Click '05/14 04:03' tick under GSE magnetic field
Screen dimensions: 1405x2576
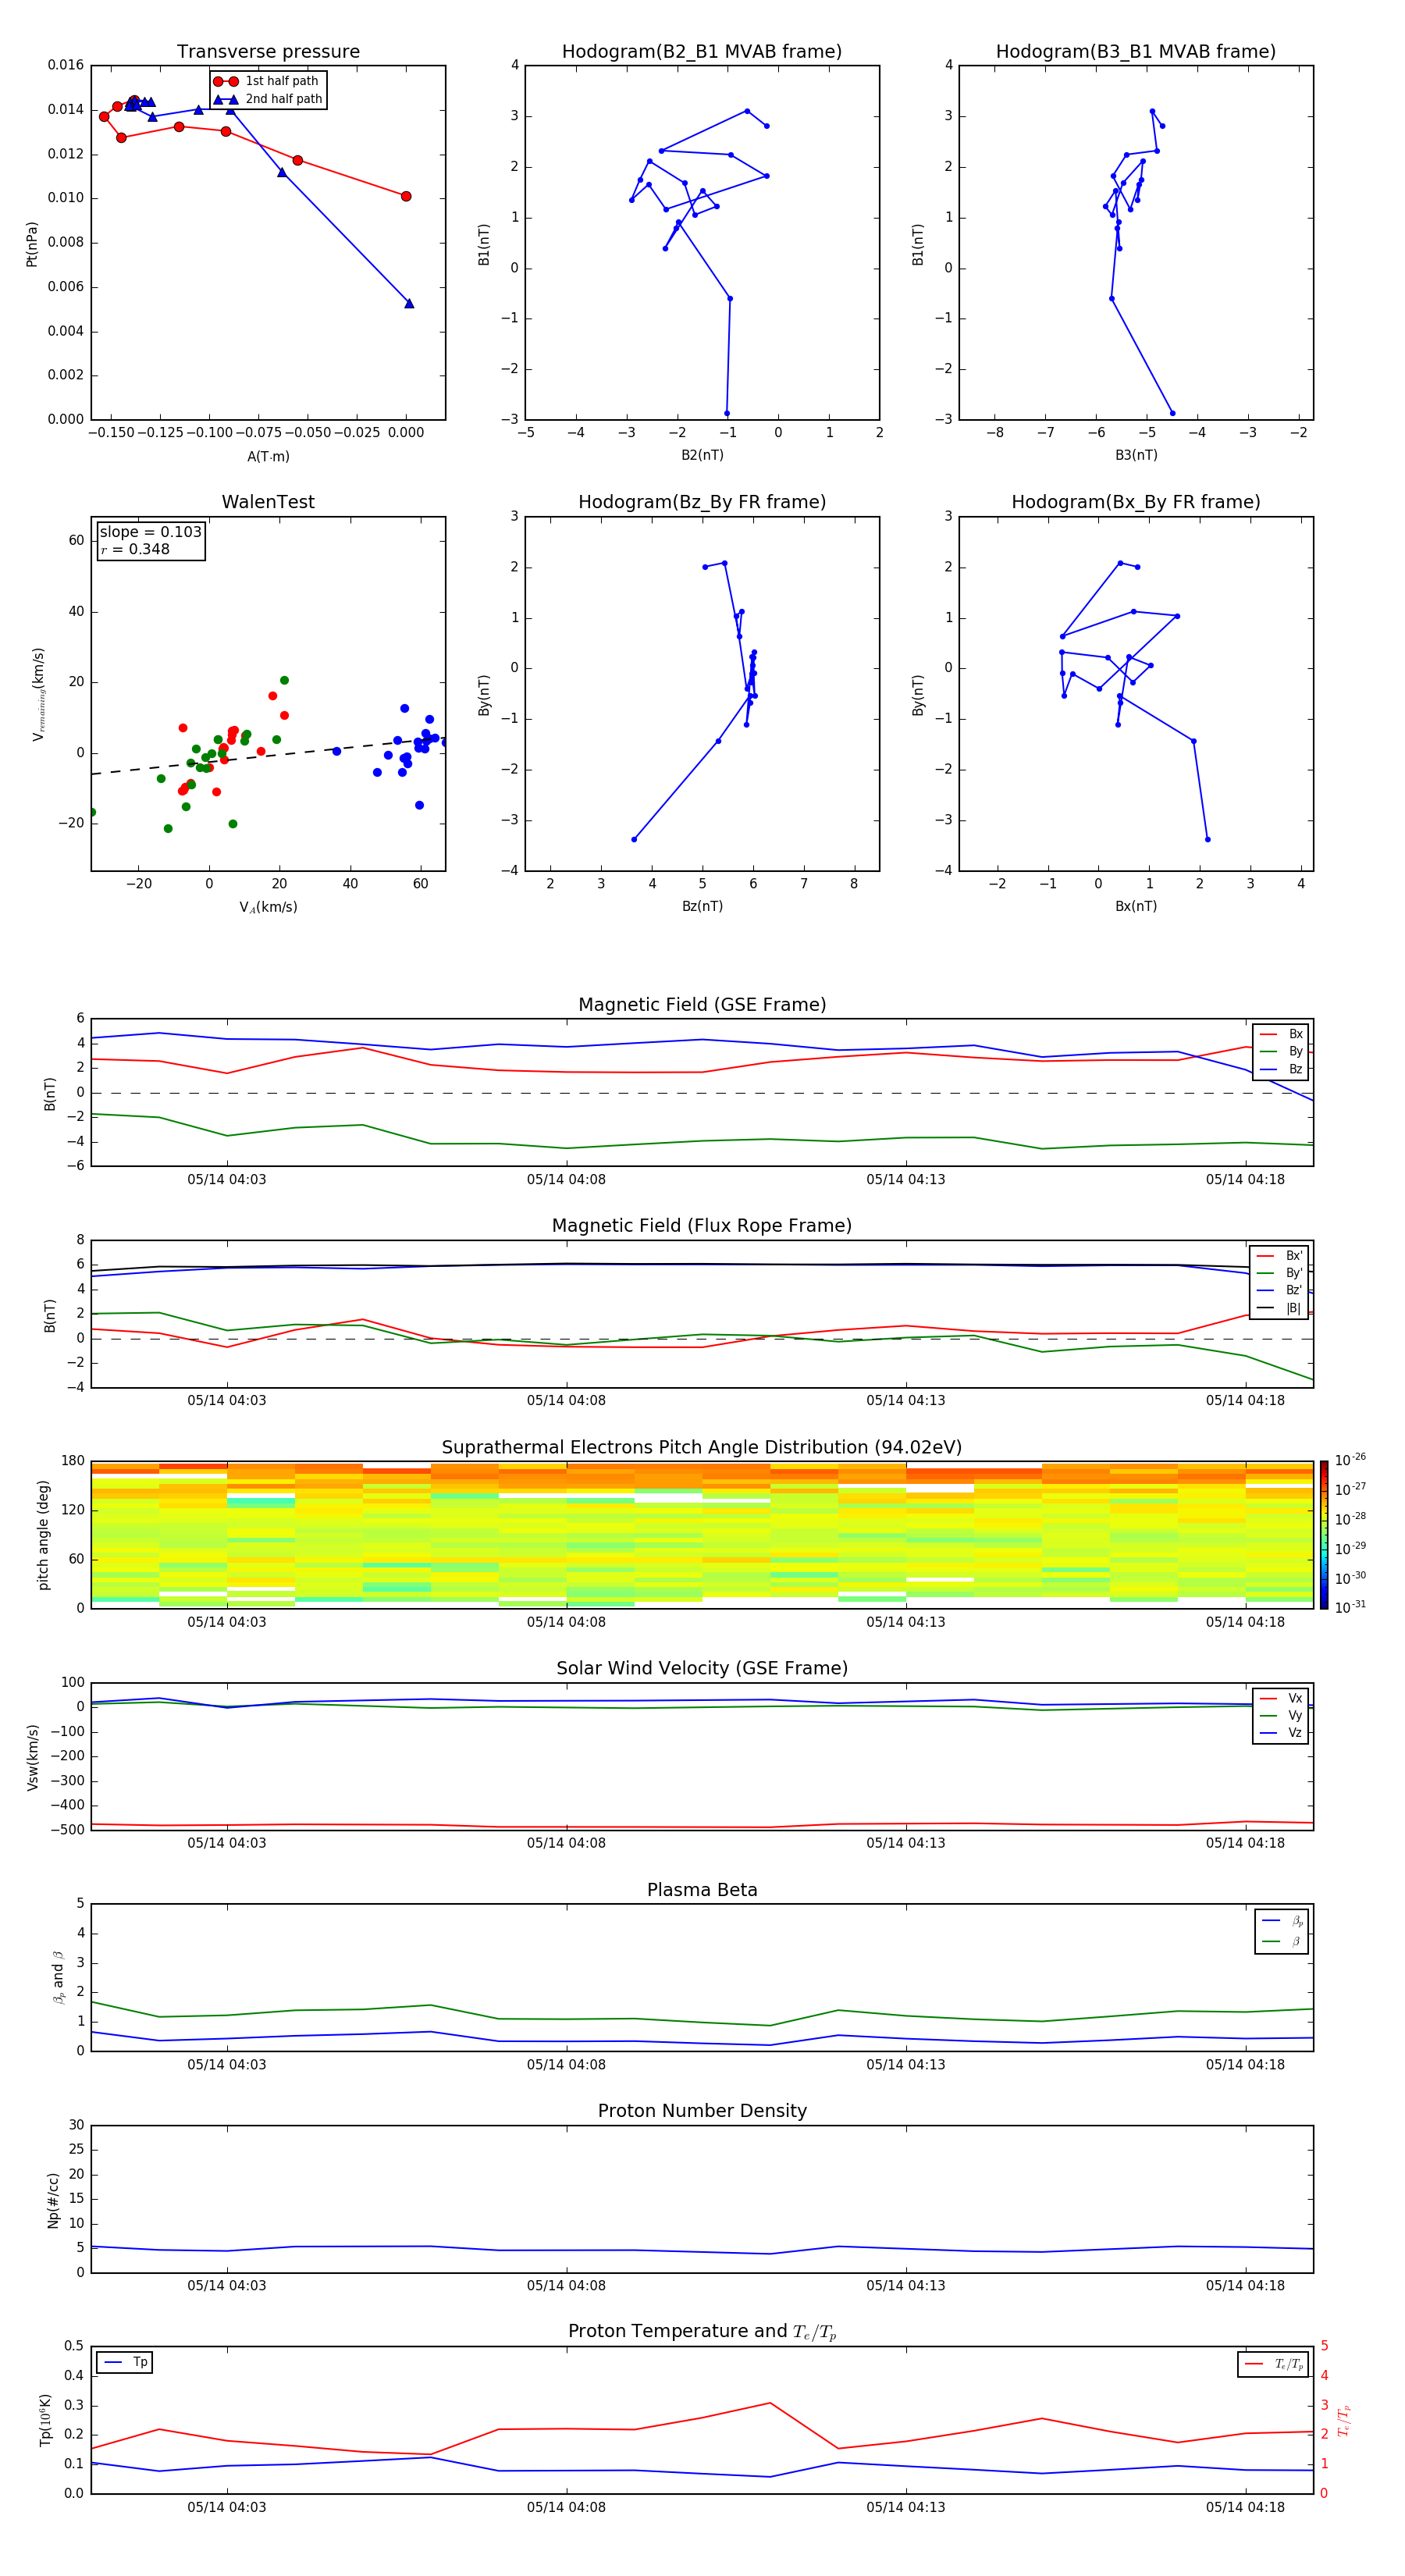pyautogui.click(x=227, y=1180)
